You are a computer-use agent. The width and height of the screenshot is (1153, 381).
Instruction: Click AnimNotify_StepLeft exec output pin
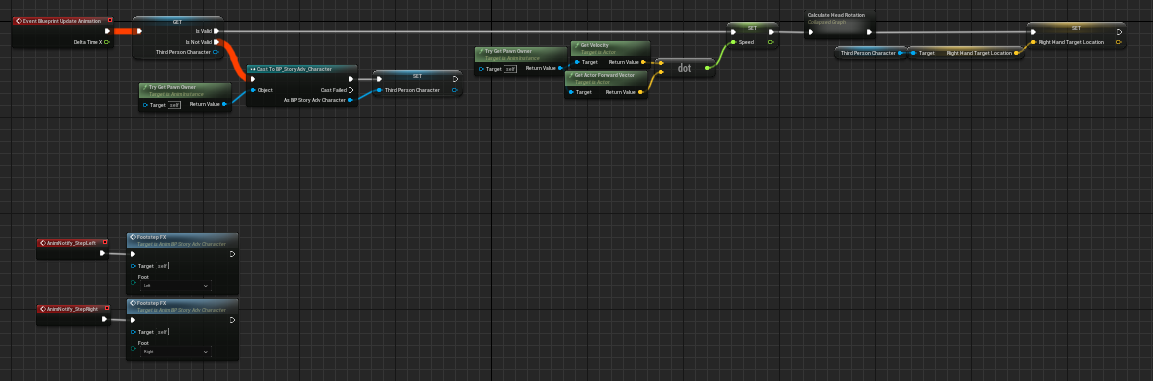click(x=103, y=253)
